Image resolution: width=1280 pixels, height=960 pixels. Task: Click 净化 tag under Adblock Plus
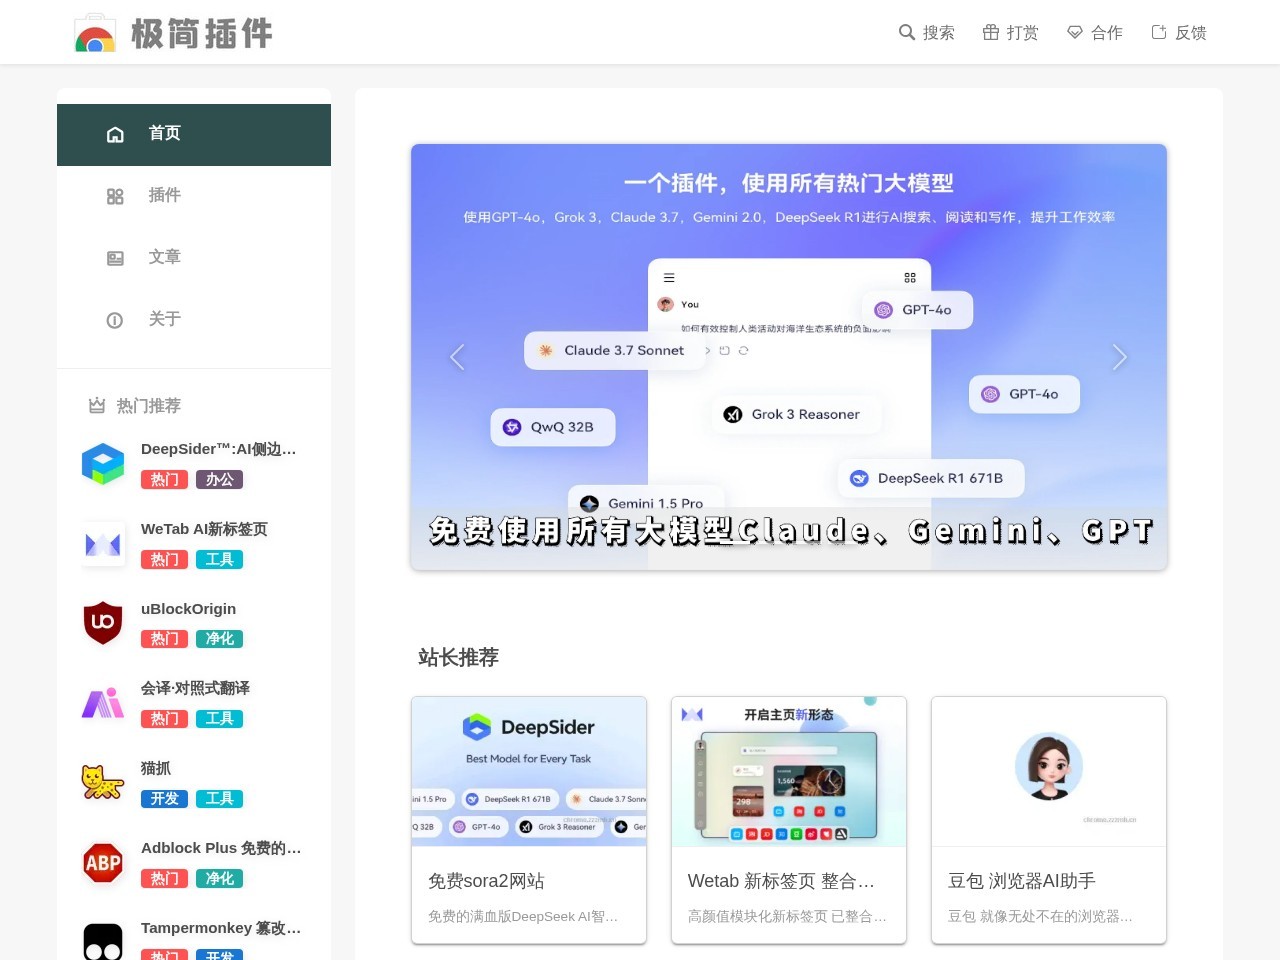coord(219,879)
